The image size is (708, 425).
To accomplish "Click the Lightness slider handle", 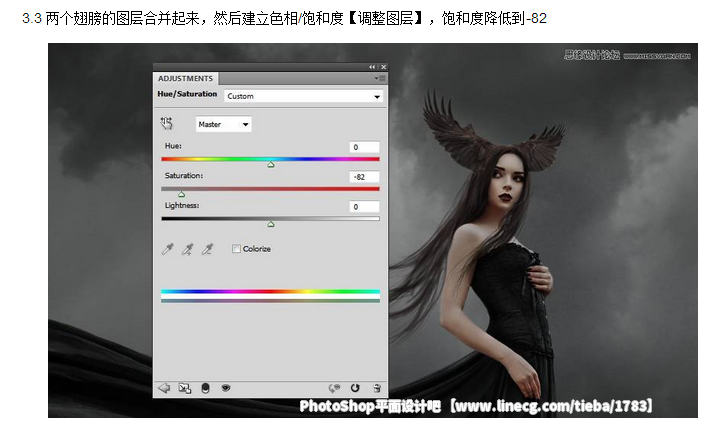I will (270, 224).
